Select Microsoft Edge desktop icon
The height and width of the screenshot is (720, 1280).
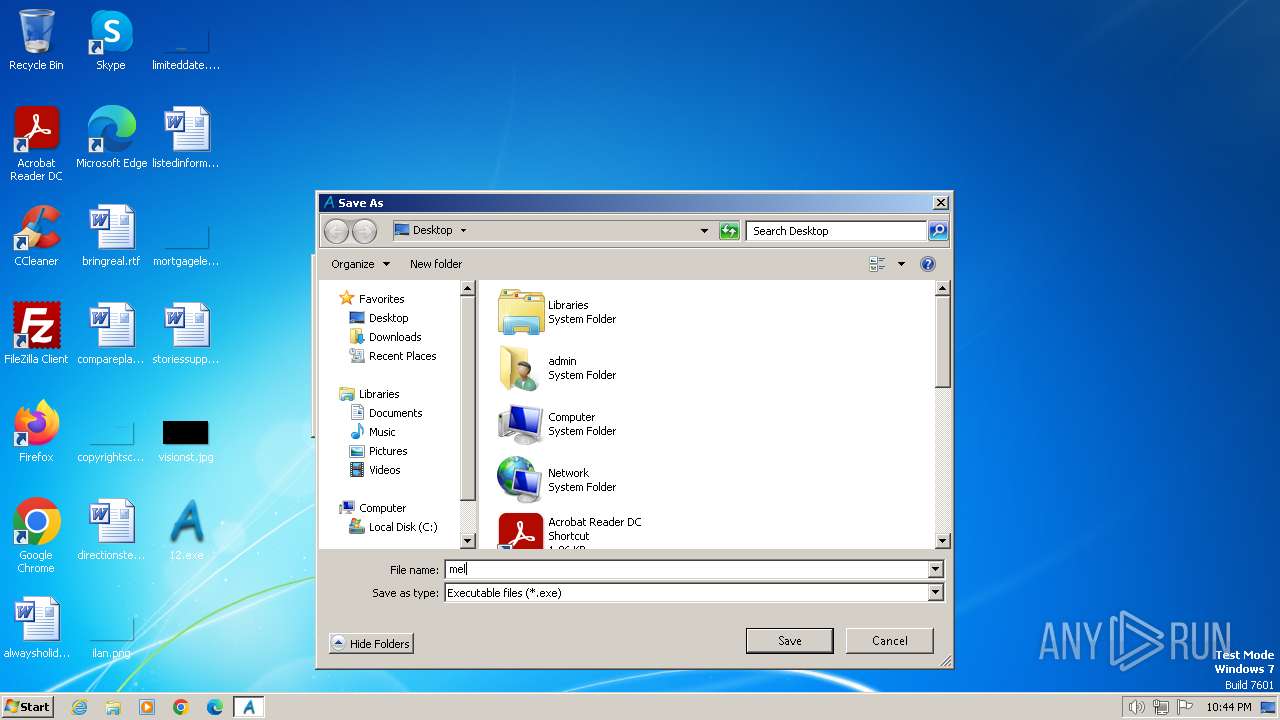[x=111, y=138]
